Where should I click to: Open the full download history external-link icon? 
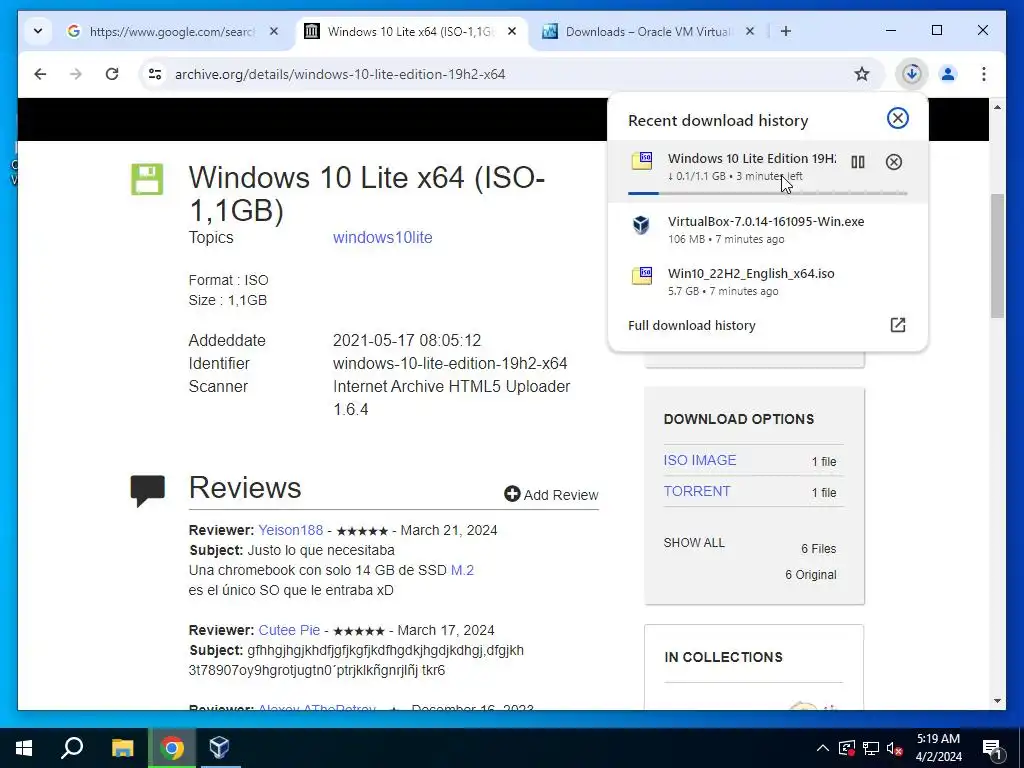click(898, 325)
